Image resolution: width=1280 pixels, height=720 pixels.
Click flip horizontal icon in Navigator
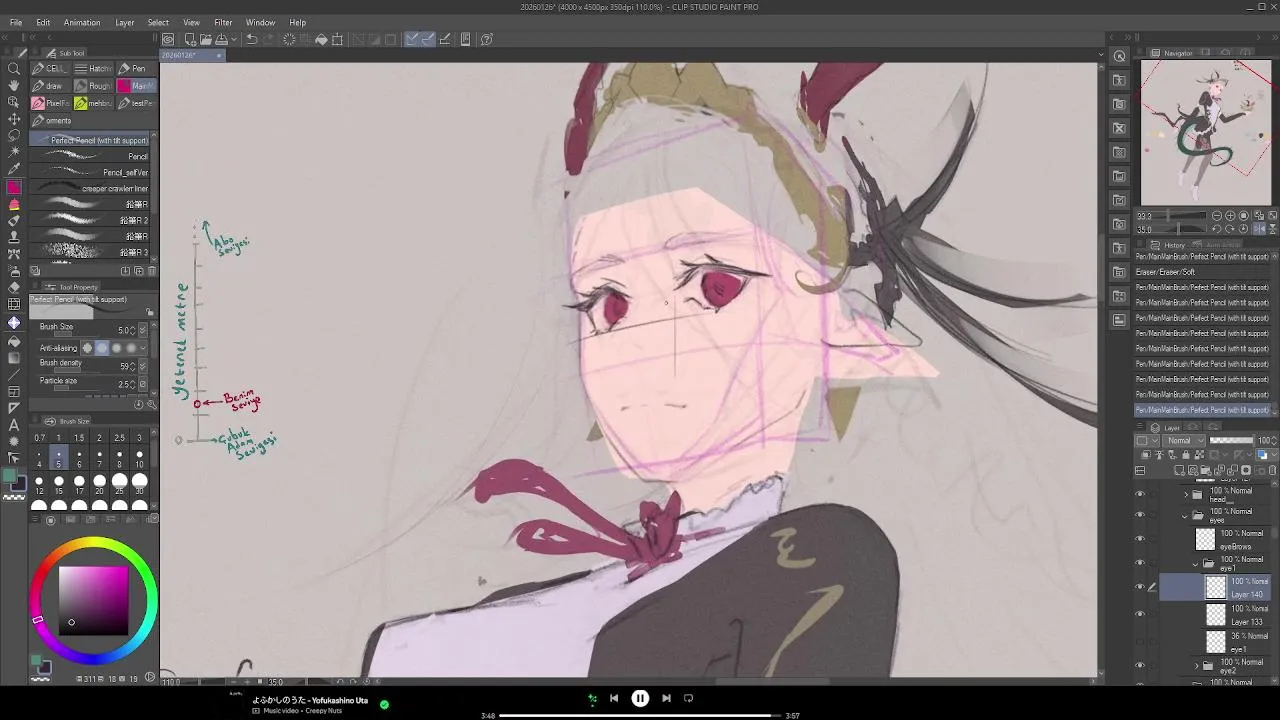point(1260,229)
